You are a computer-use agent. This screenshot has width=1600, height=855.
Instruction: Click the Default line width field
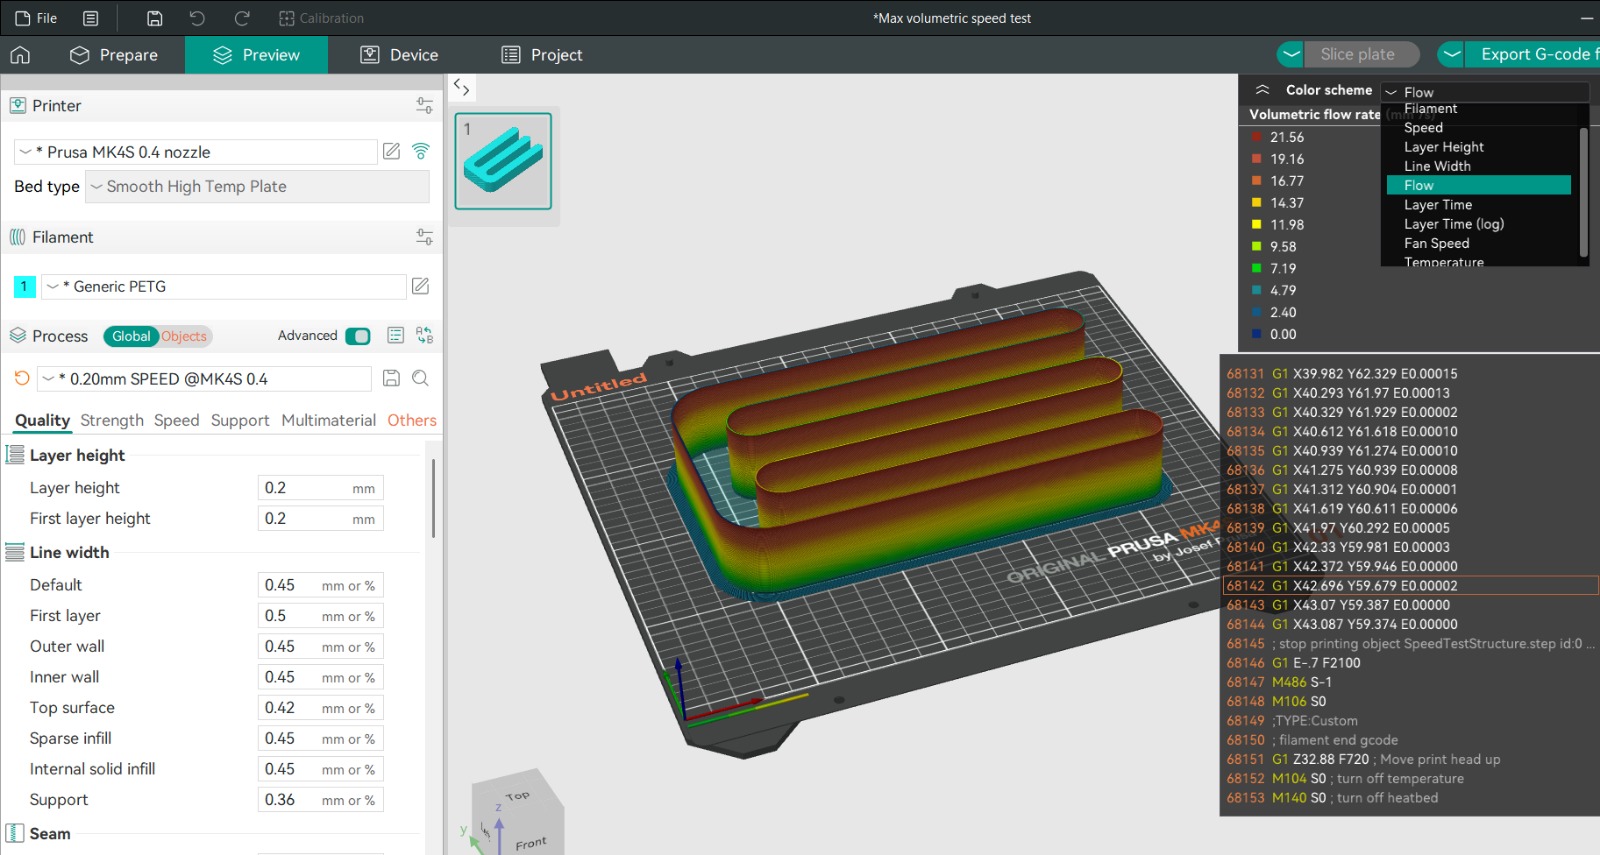320,585
